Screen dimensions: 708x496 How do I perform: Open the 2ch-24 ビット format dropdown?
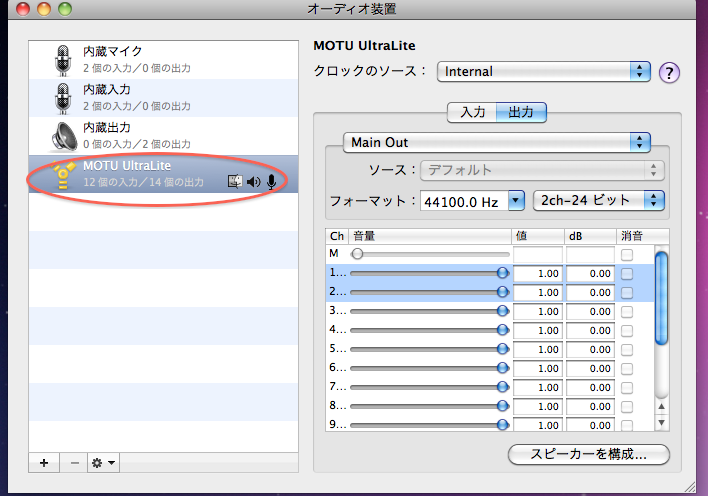coord(599,201)
